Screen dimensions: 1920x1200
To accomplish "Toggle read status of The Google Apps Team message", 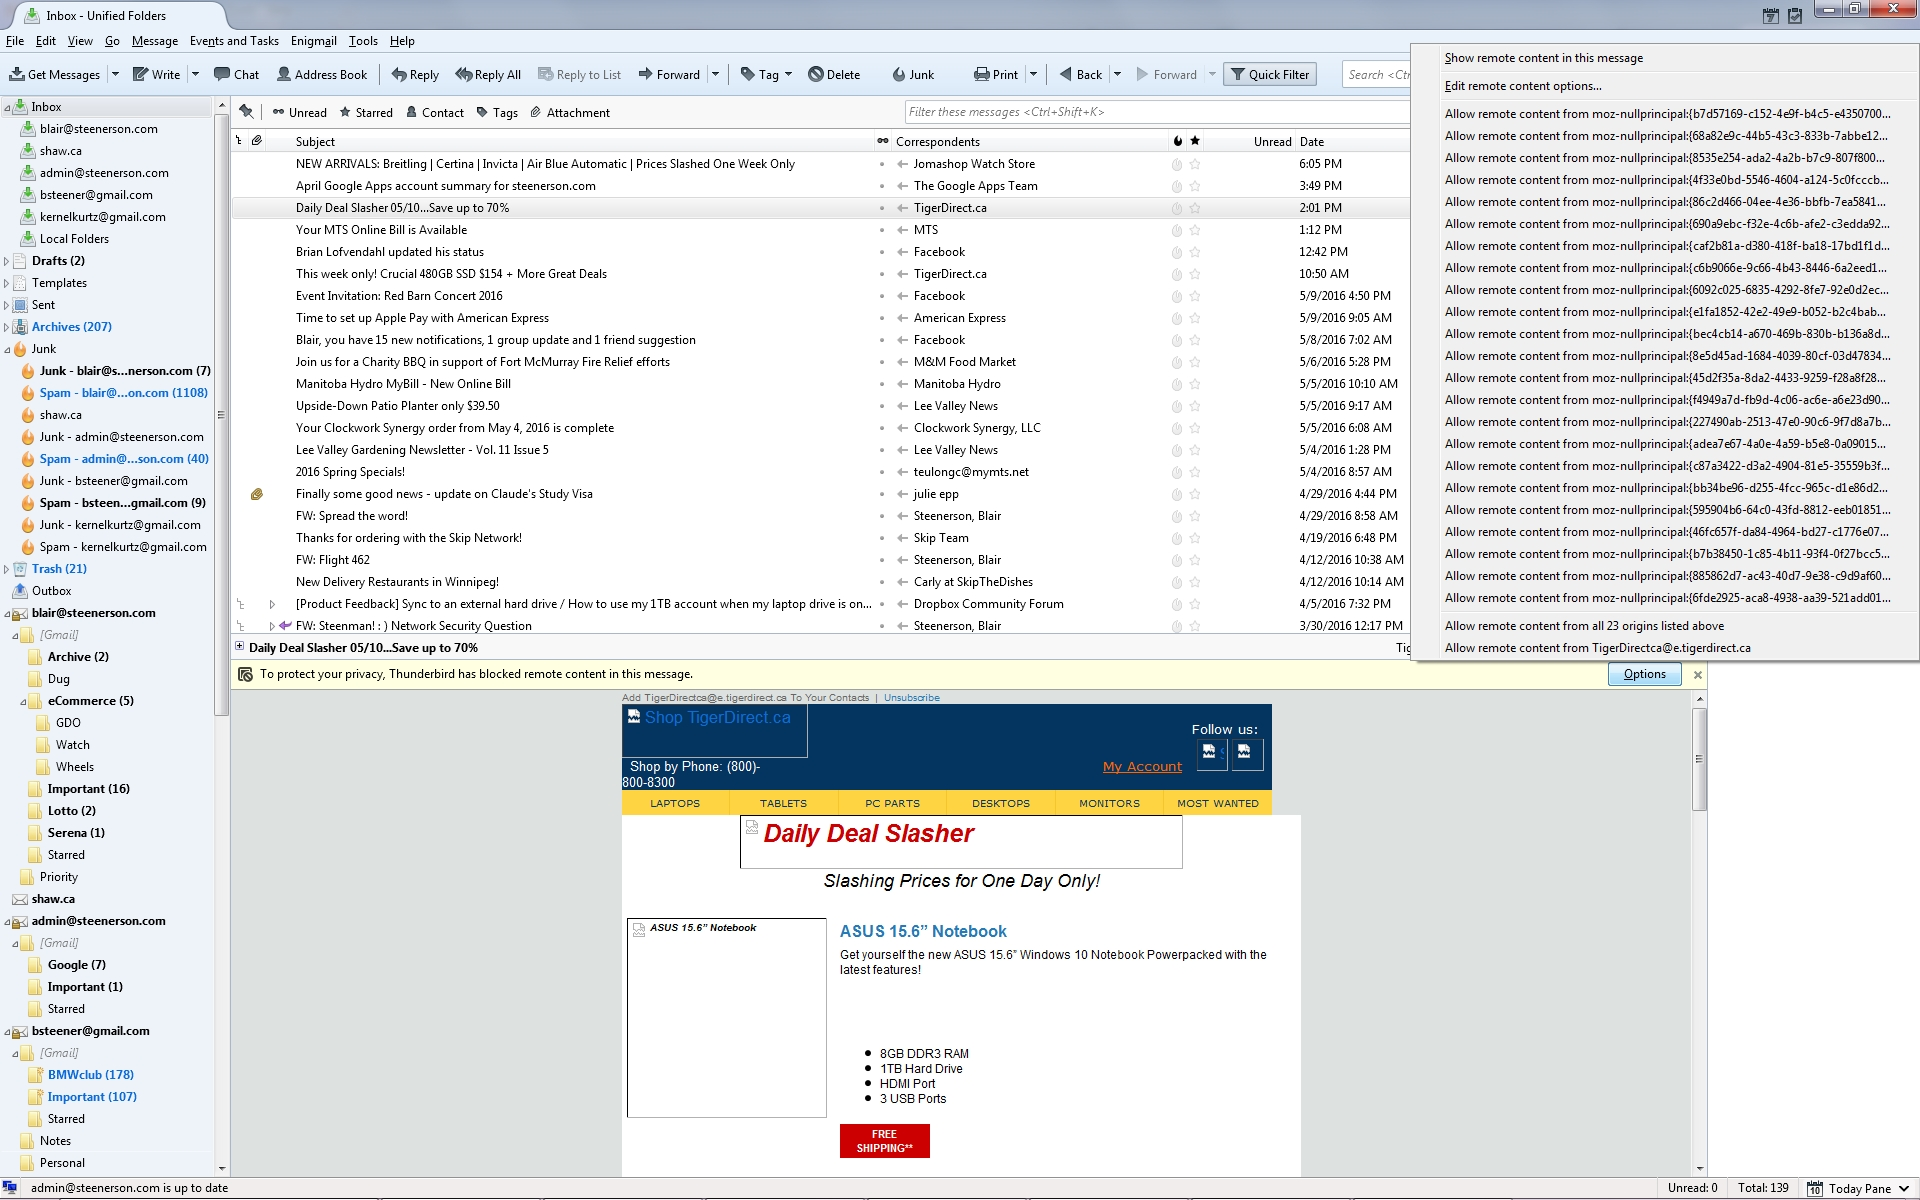I will tap(882, 186).
